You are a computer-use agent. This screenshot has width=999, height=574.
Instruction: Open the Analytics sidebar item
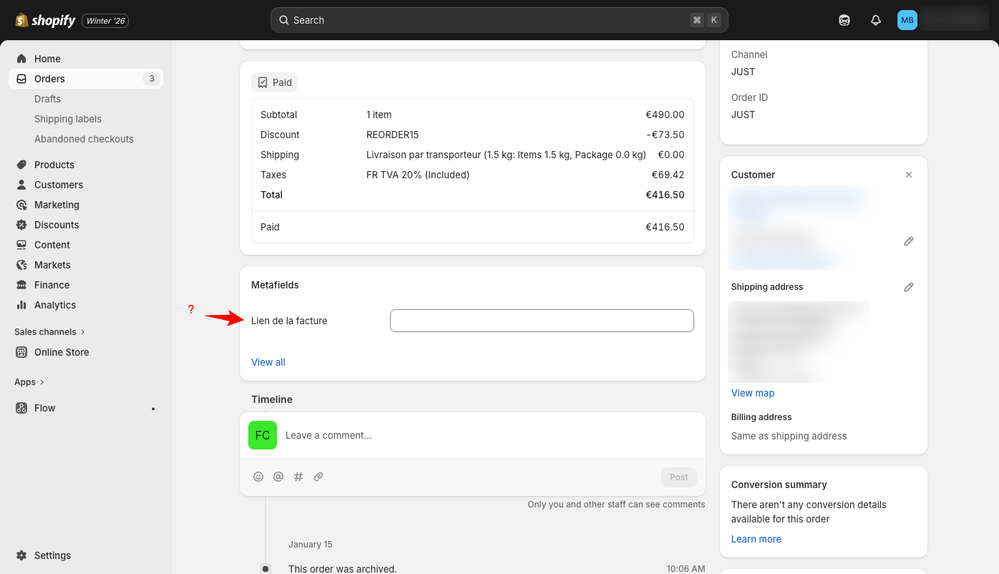coord(55,305)
